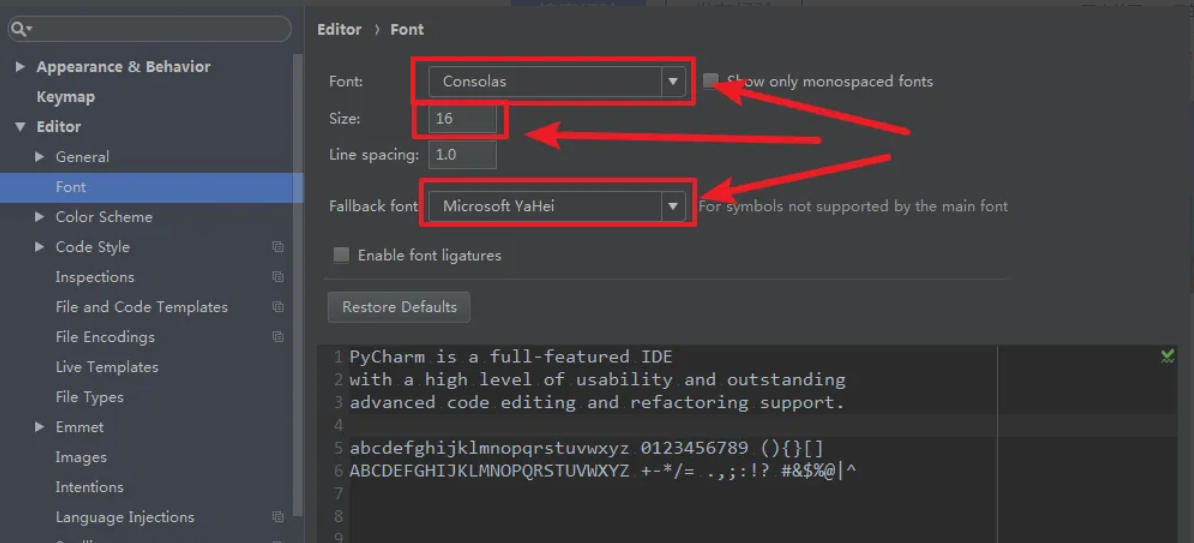Click the Restore Defaults button
Viewport: 1194px width, 543px height.
point(399,307)
